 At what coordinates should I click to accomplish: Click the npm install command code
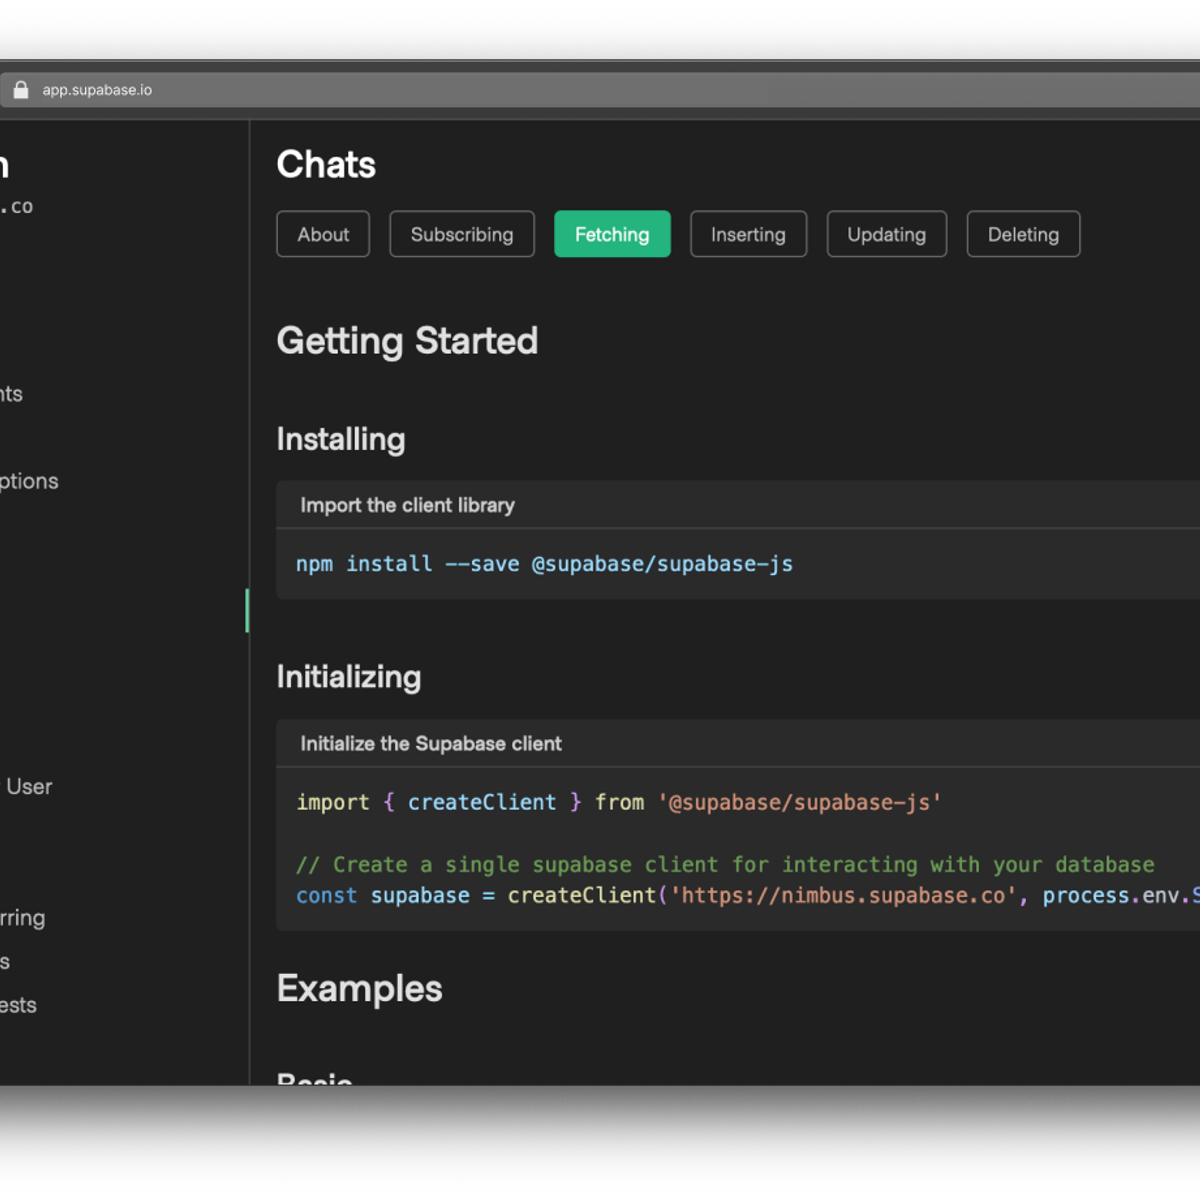[544, 564]
